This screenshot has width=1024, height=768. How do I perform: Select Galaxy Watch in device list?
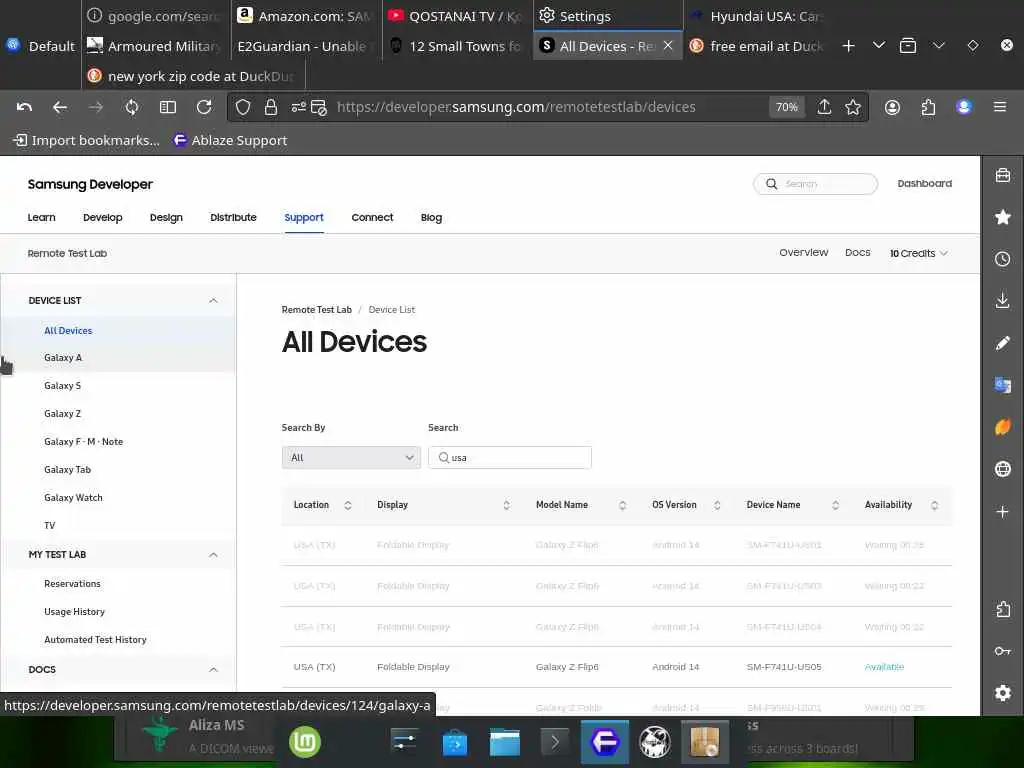point(73,498)
